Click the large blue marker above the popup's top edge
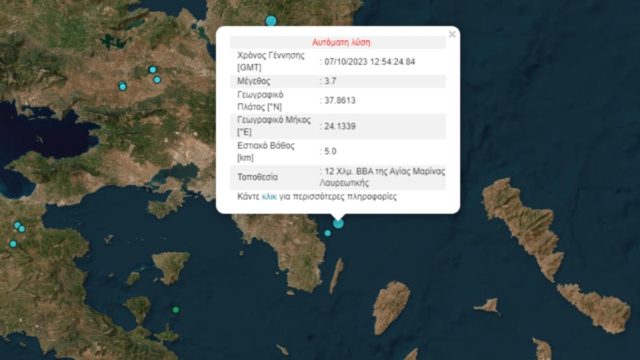The image size is (640, 360). 271,21
